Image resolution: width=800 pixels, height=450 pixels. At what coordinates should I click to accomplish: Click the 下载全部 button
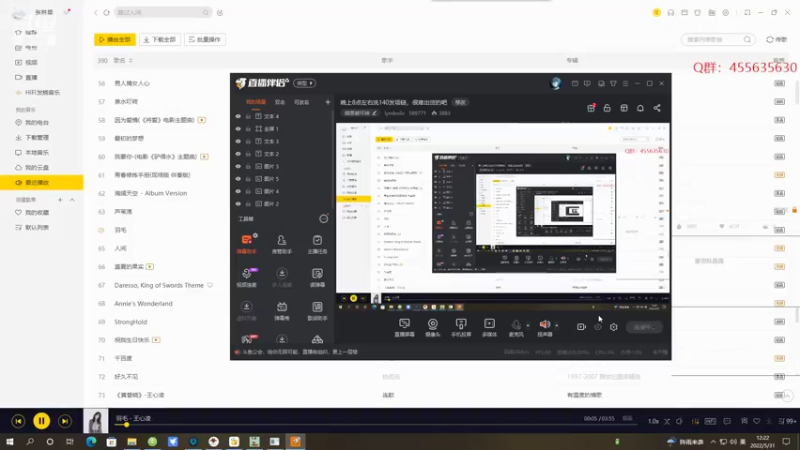point(160,39)
